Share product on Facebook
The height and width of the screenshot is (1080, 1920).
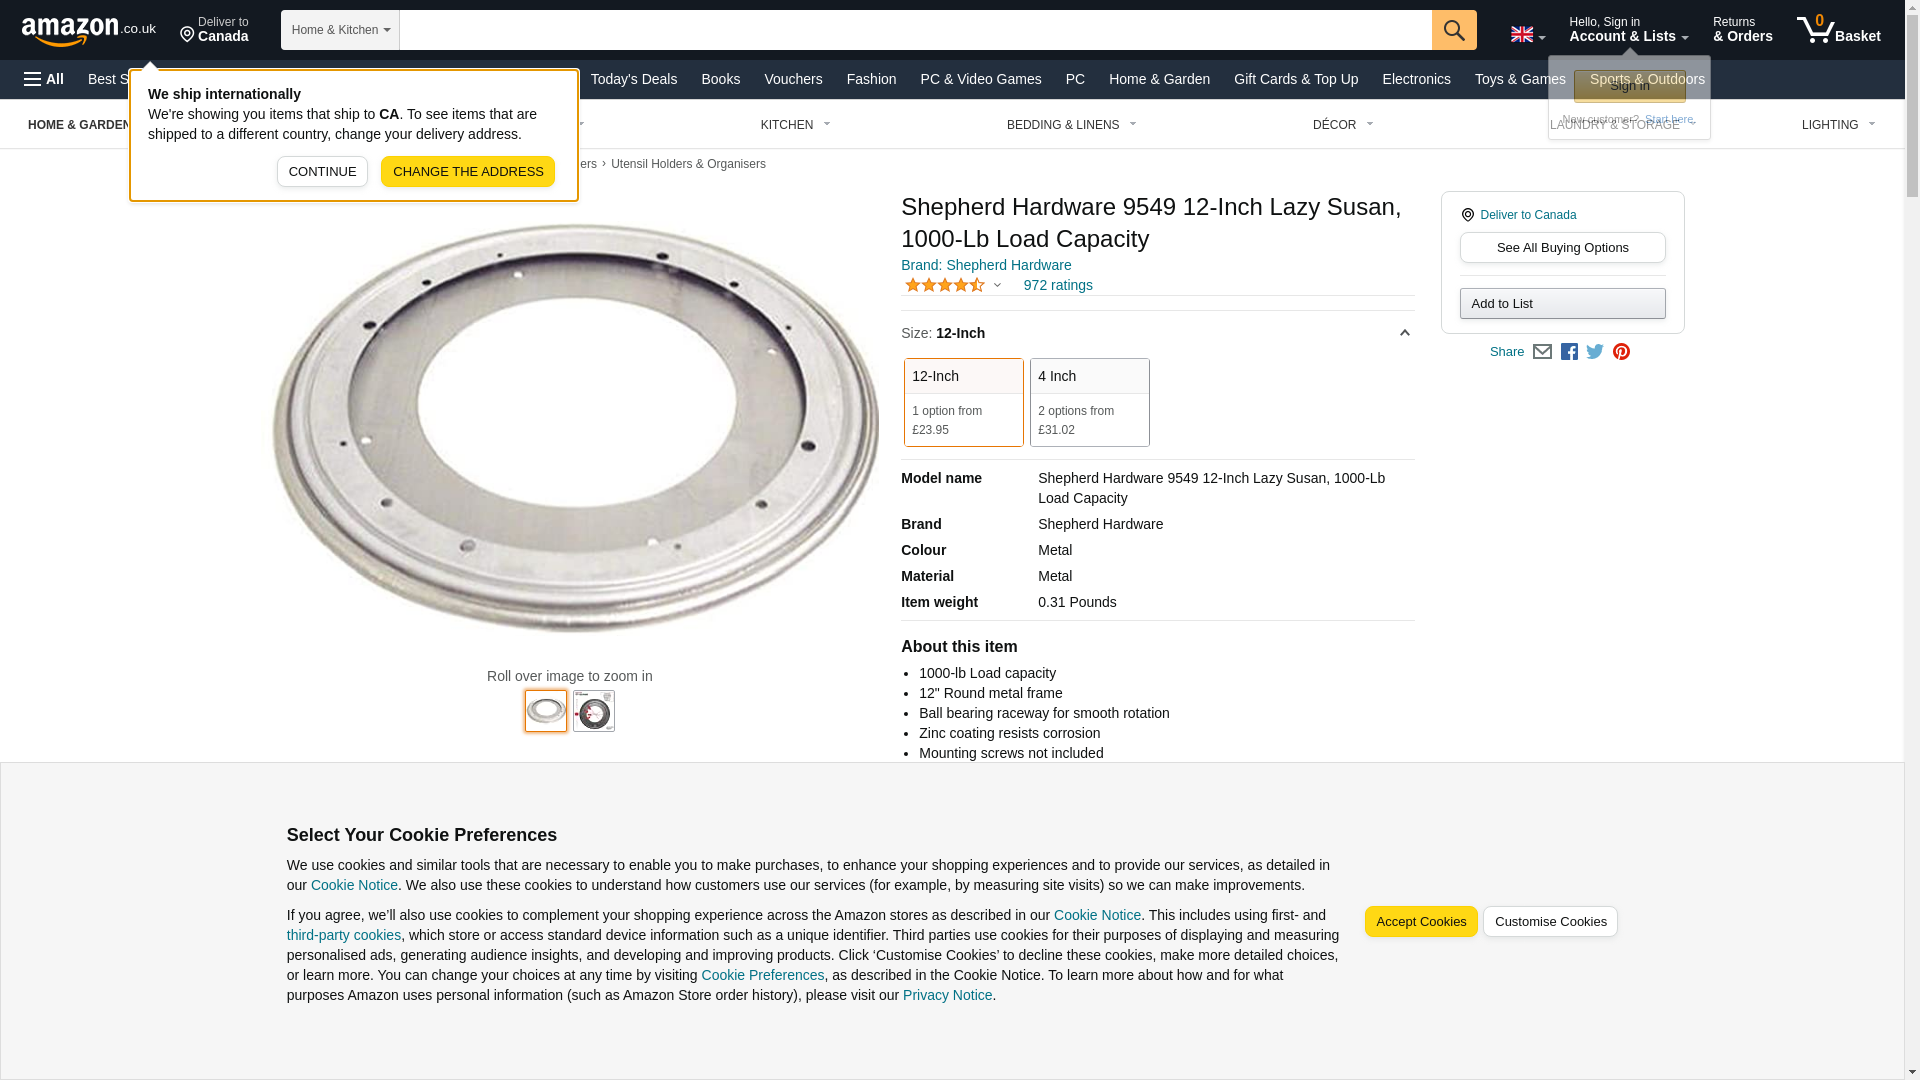coord(1569,352)
